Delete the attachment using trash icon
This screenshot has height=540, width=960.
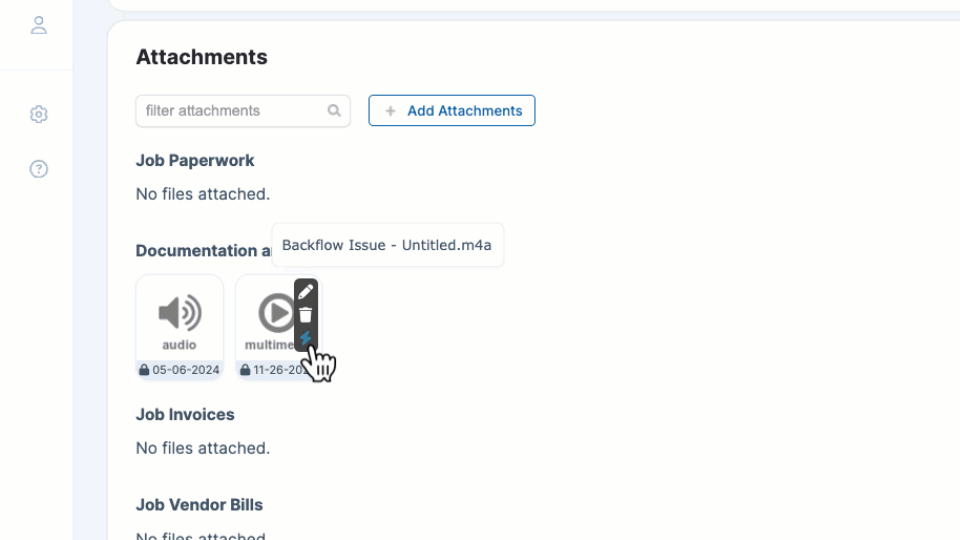(306, 315)
